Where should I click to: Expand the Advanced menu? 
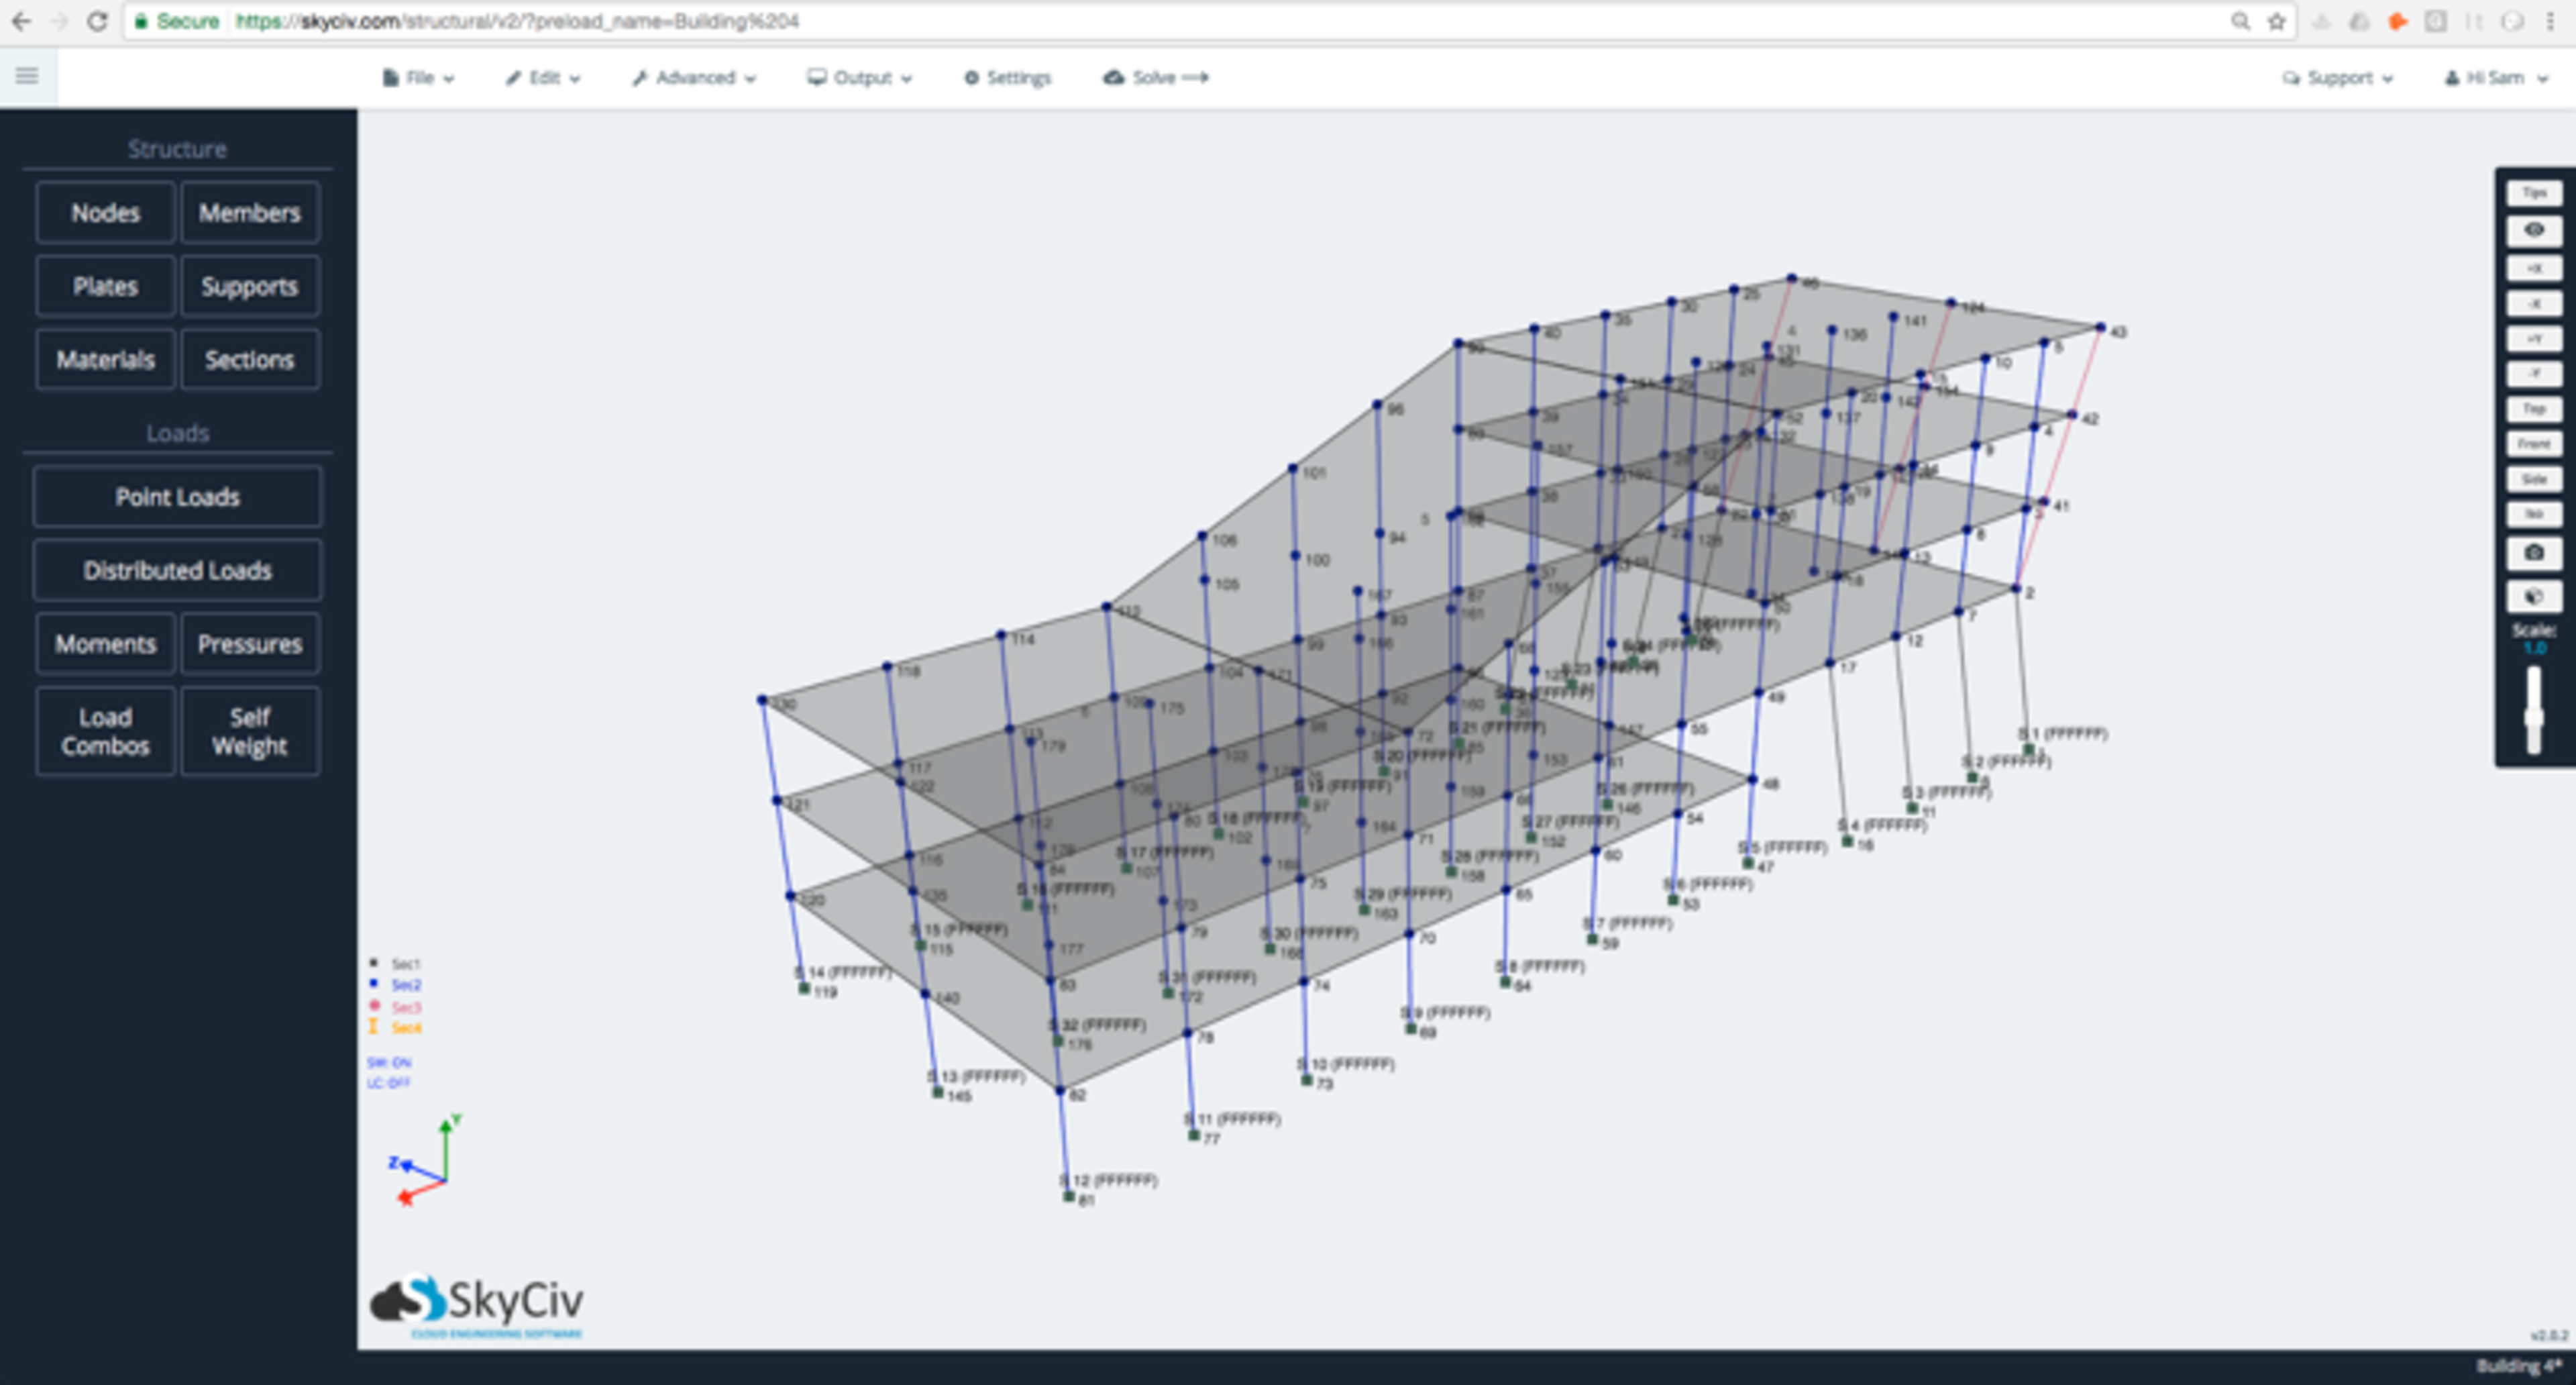(693, 77)
